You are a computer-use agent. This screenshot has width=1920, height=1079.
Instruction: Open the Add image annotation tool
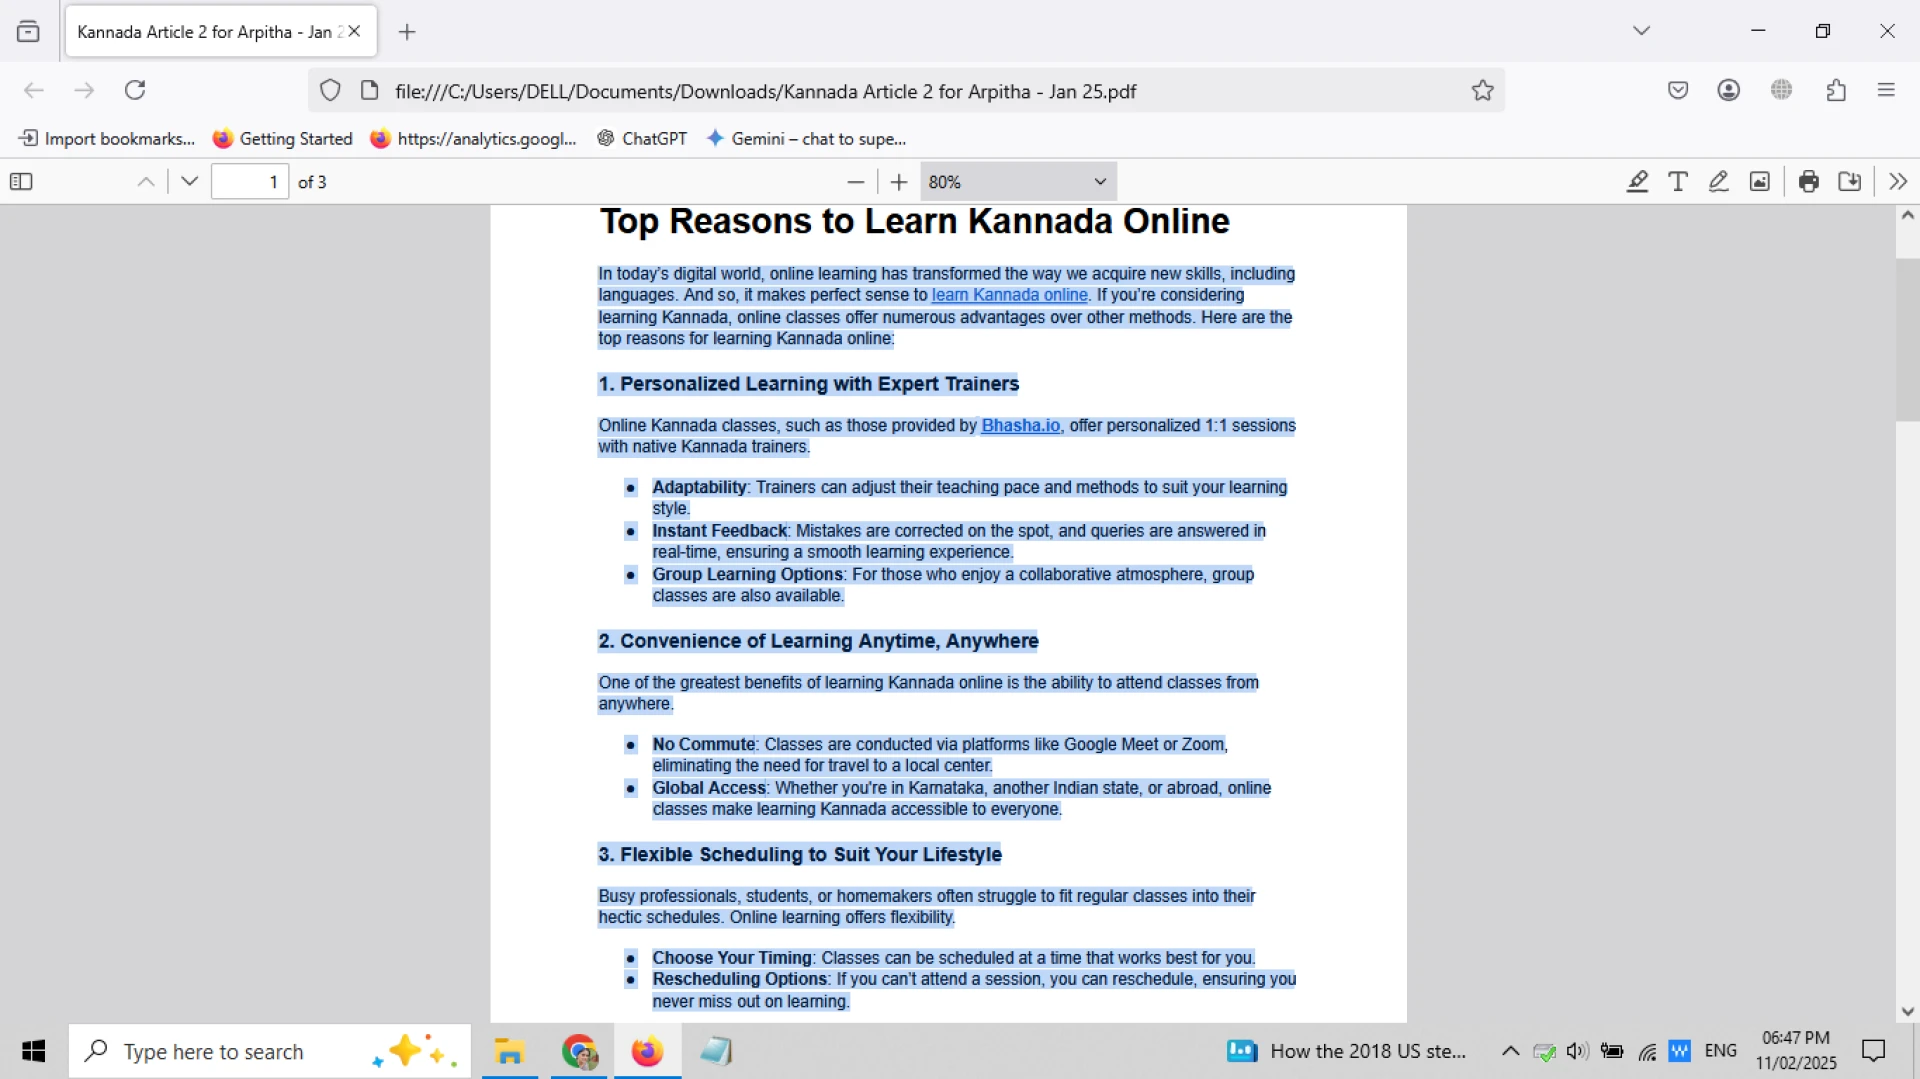1760,181
